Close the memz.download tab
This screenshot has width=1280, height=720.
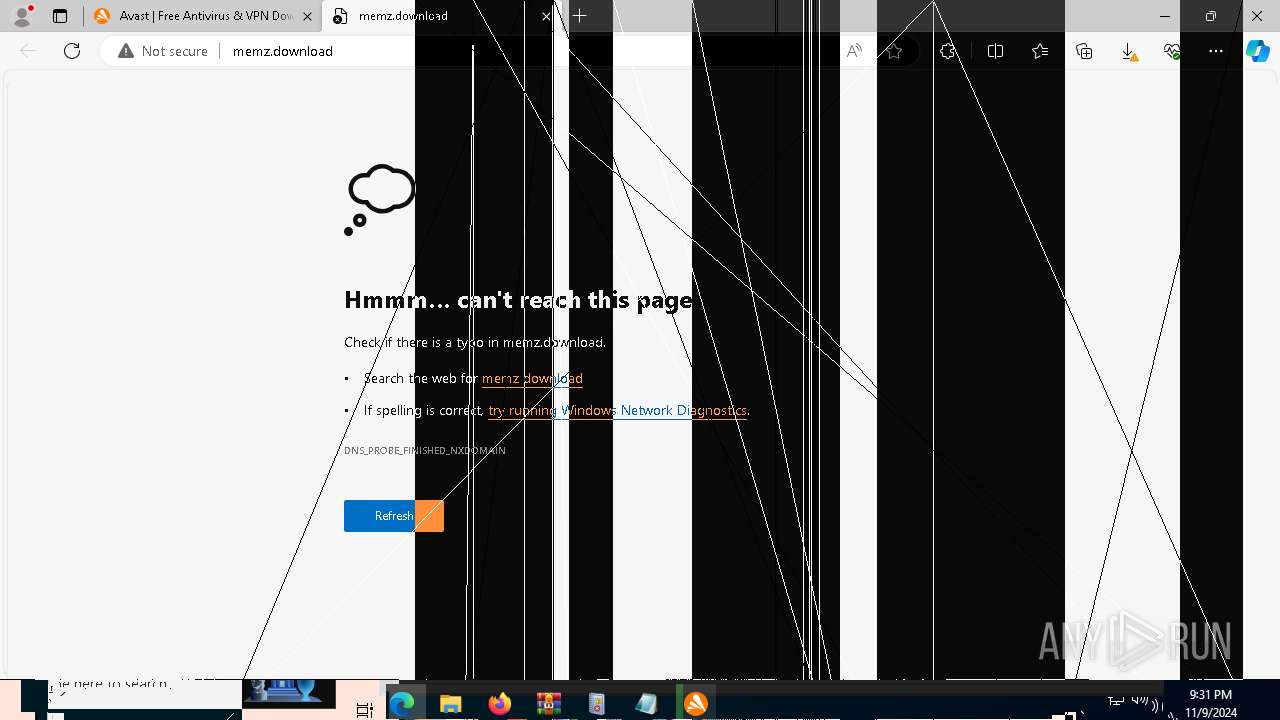coord(546,16)
